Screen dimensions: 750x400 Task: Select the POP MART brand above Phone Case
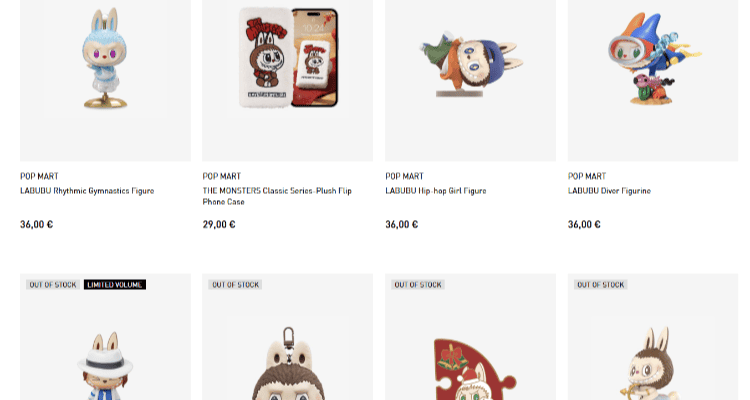point(221,176)
